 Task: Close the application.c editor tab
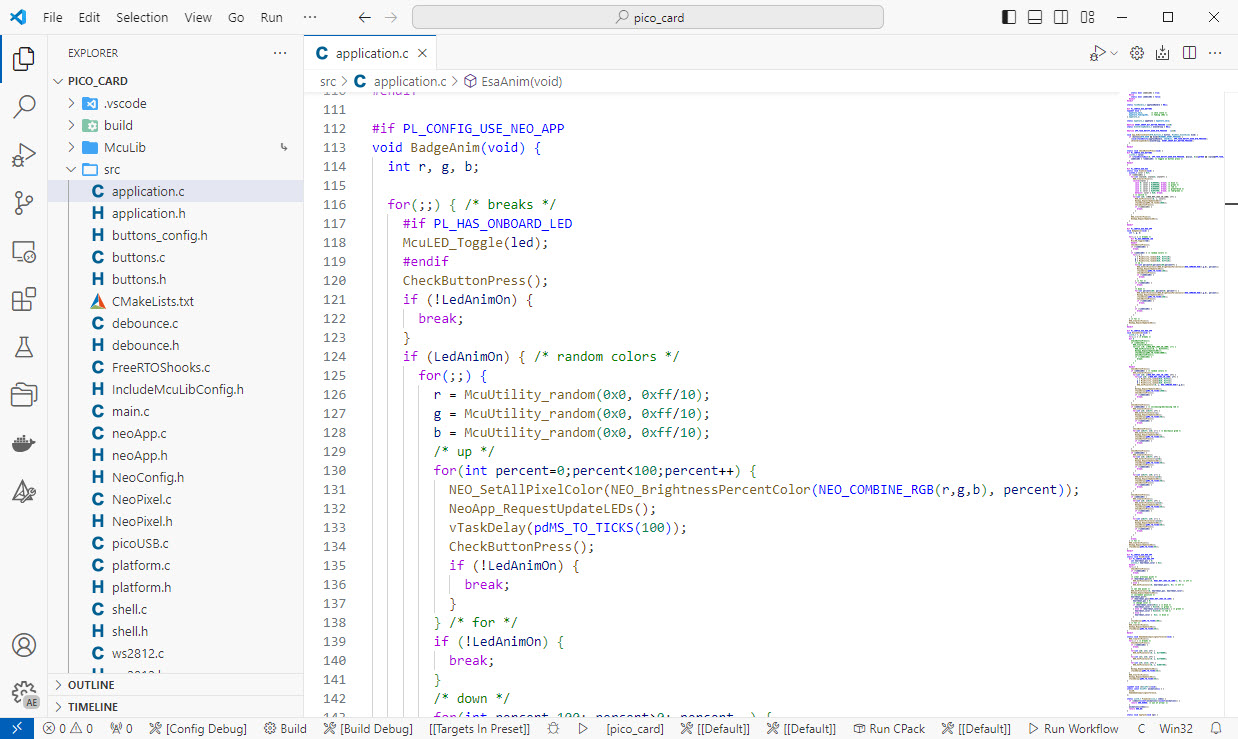423,54
